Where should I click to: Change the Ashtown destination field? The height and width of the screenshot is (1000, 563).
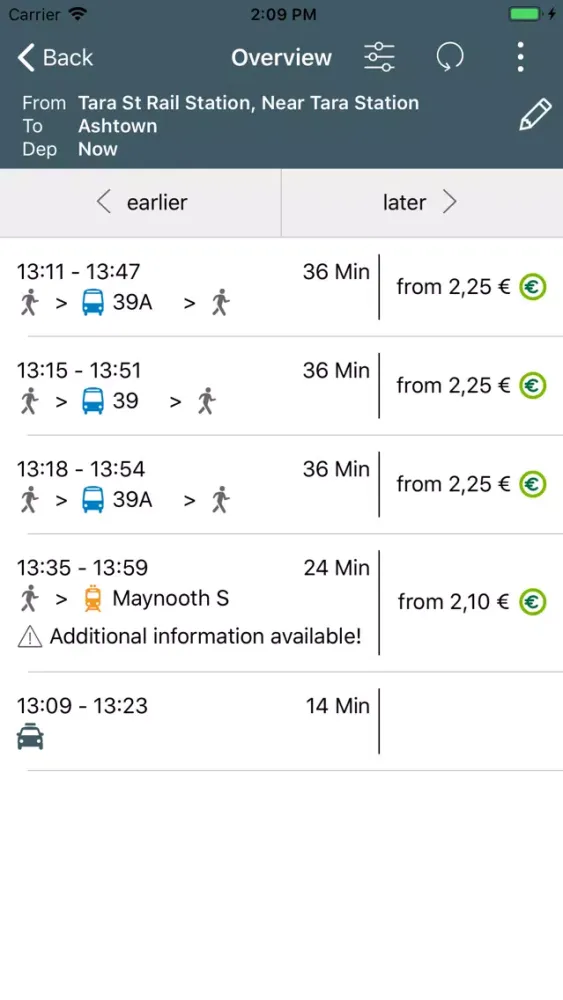(117, 126)
